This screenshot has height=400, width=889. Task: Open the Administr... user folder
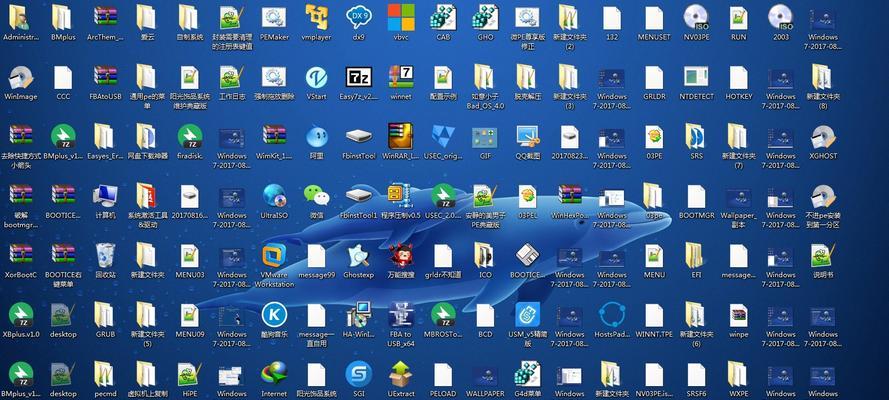click(x=21, y=18)
